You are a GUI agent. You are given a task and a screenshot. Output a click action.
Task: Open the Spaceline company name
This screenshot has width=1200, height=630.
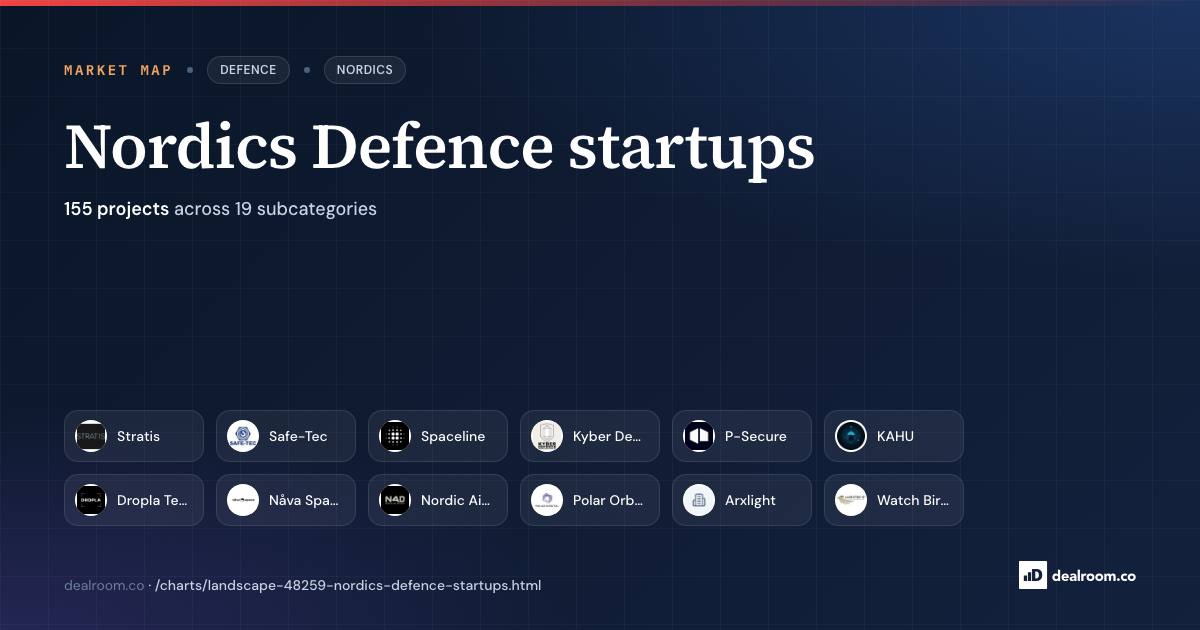(x=453, y=436)
